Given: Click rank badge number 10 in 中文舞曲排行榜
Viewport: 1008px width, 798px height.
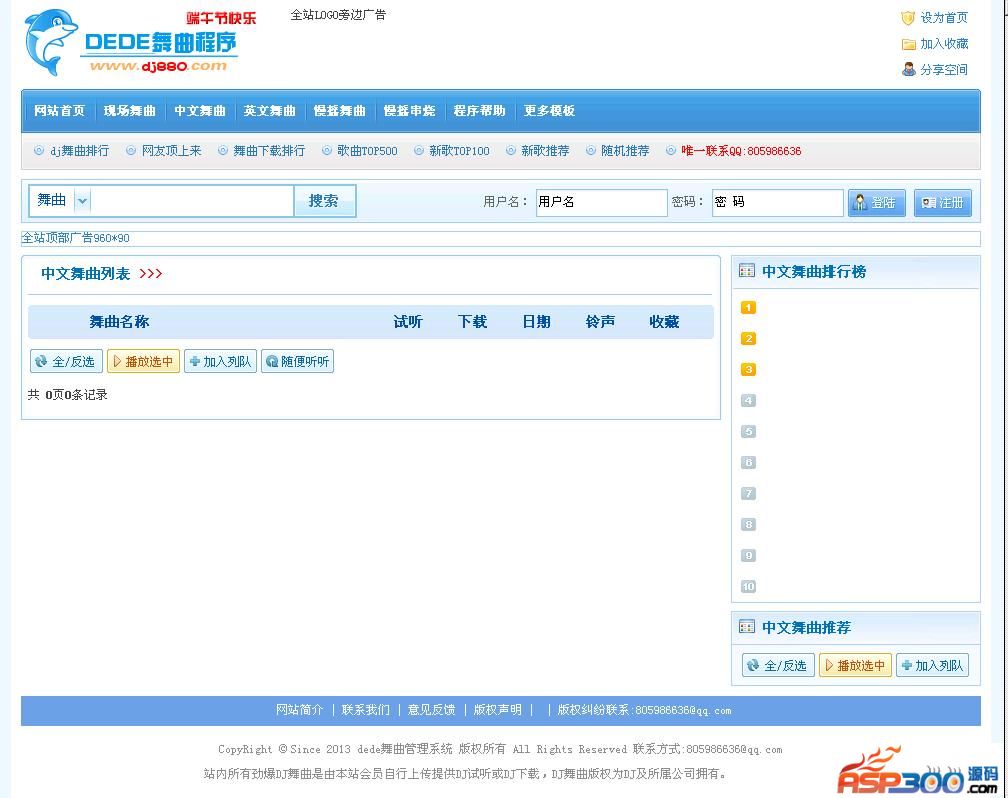Looking at the screenshot, I should [748, 586].
